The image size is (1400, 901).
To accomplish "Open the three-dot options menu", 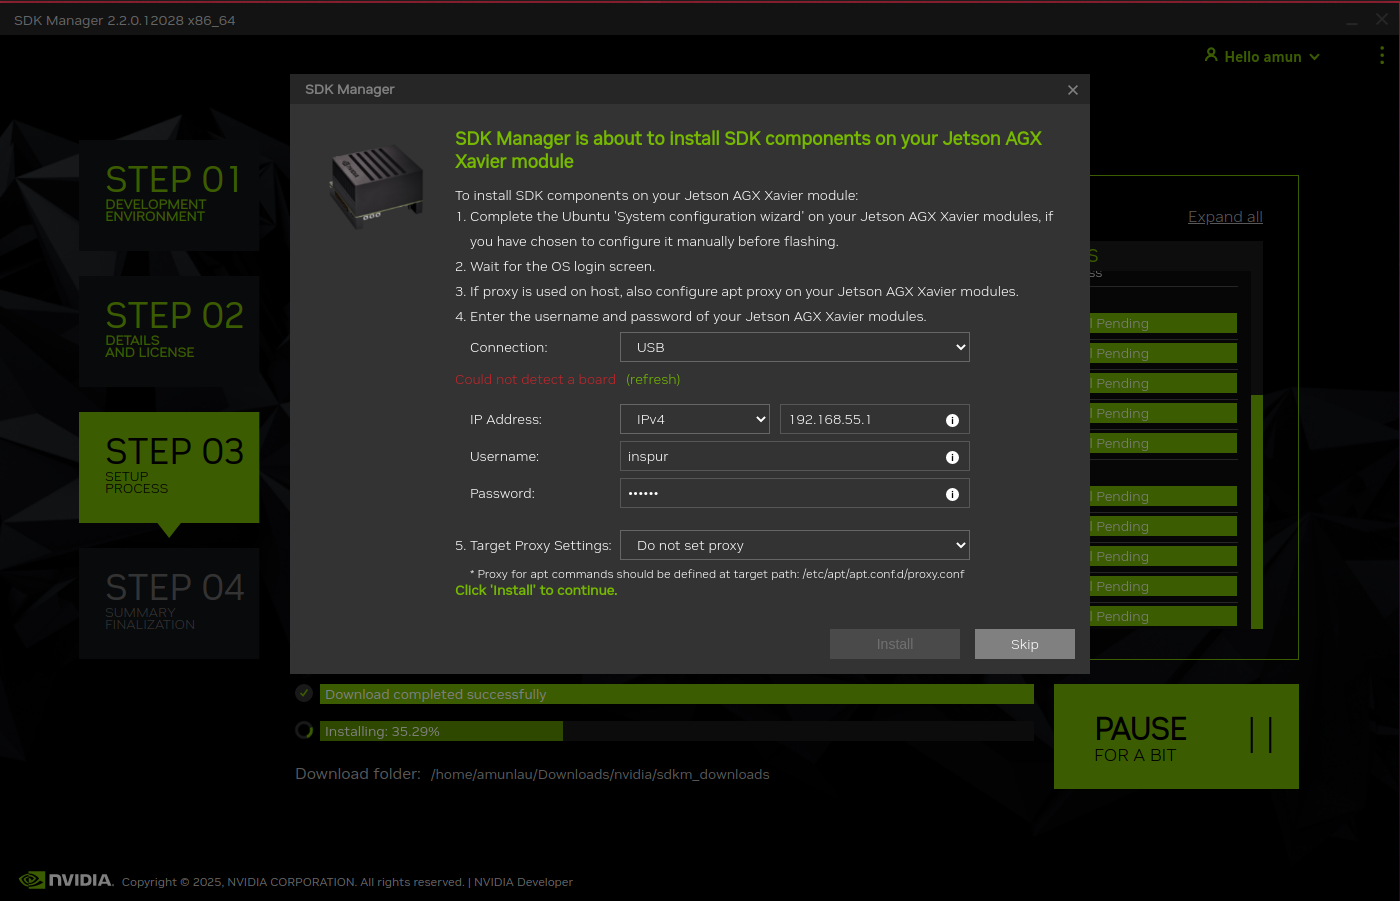I will [x=1382, y=56].
